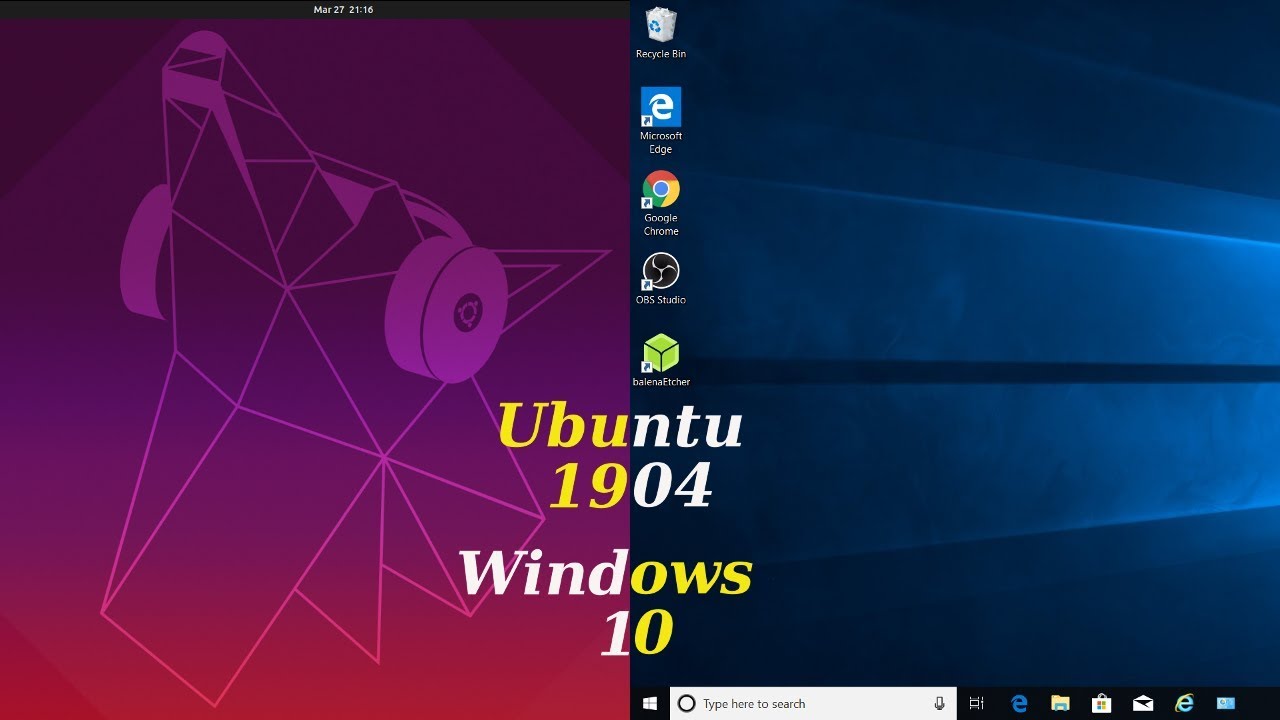Viewport: 1280px width, 720px height.
Task: Open the Mail app from the taskbar
Action: coord(1143,704)
